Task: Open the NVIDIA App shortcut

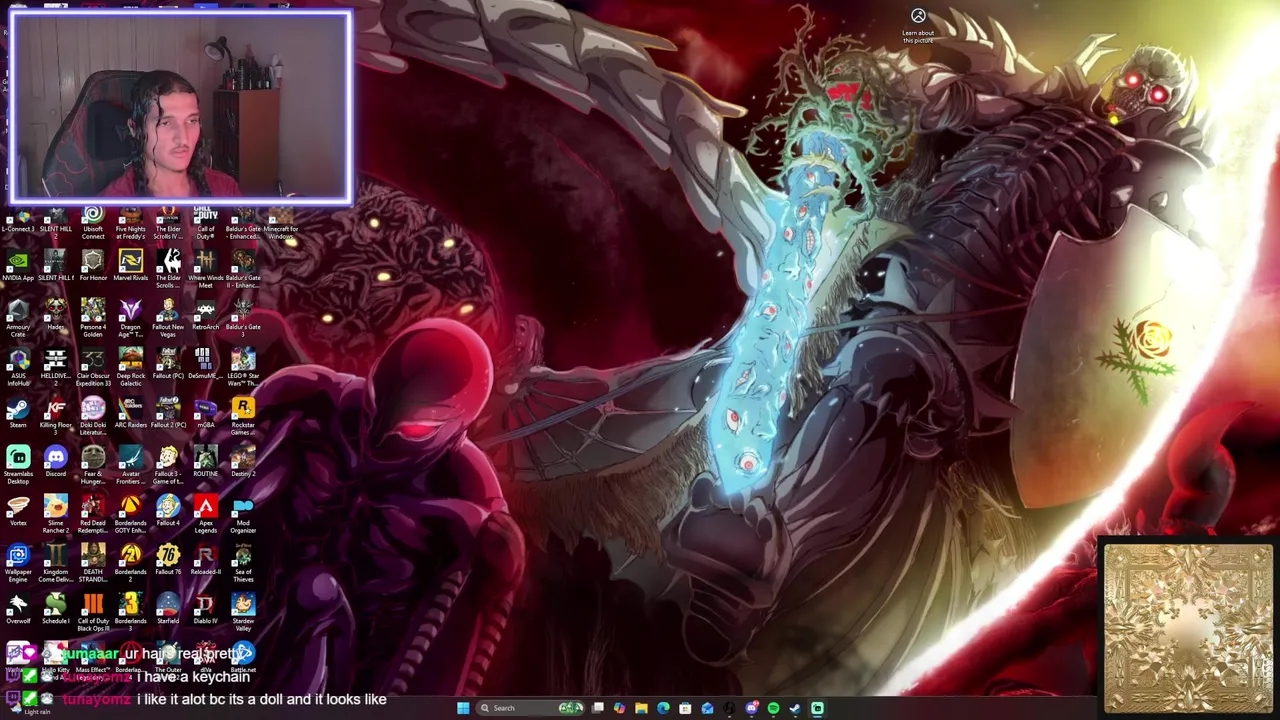Action: pyautogui.click(x=18, y=268)
